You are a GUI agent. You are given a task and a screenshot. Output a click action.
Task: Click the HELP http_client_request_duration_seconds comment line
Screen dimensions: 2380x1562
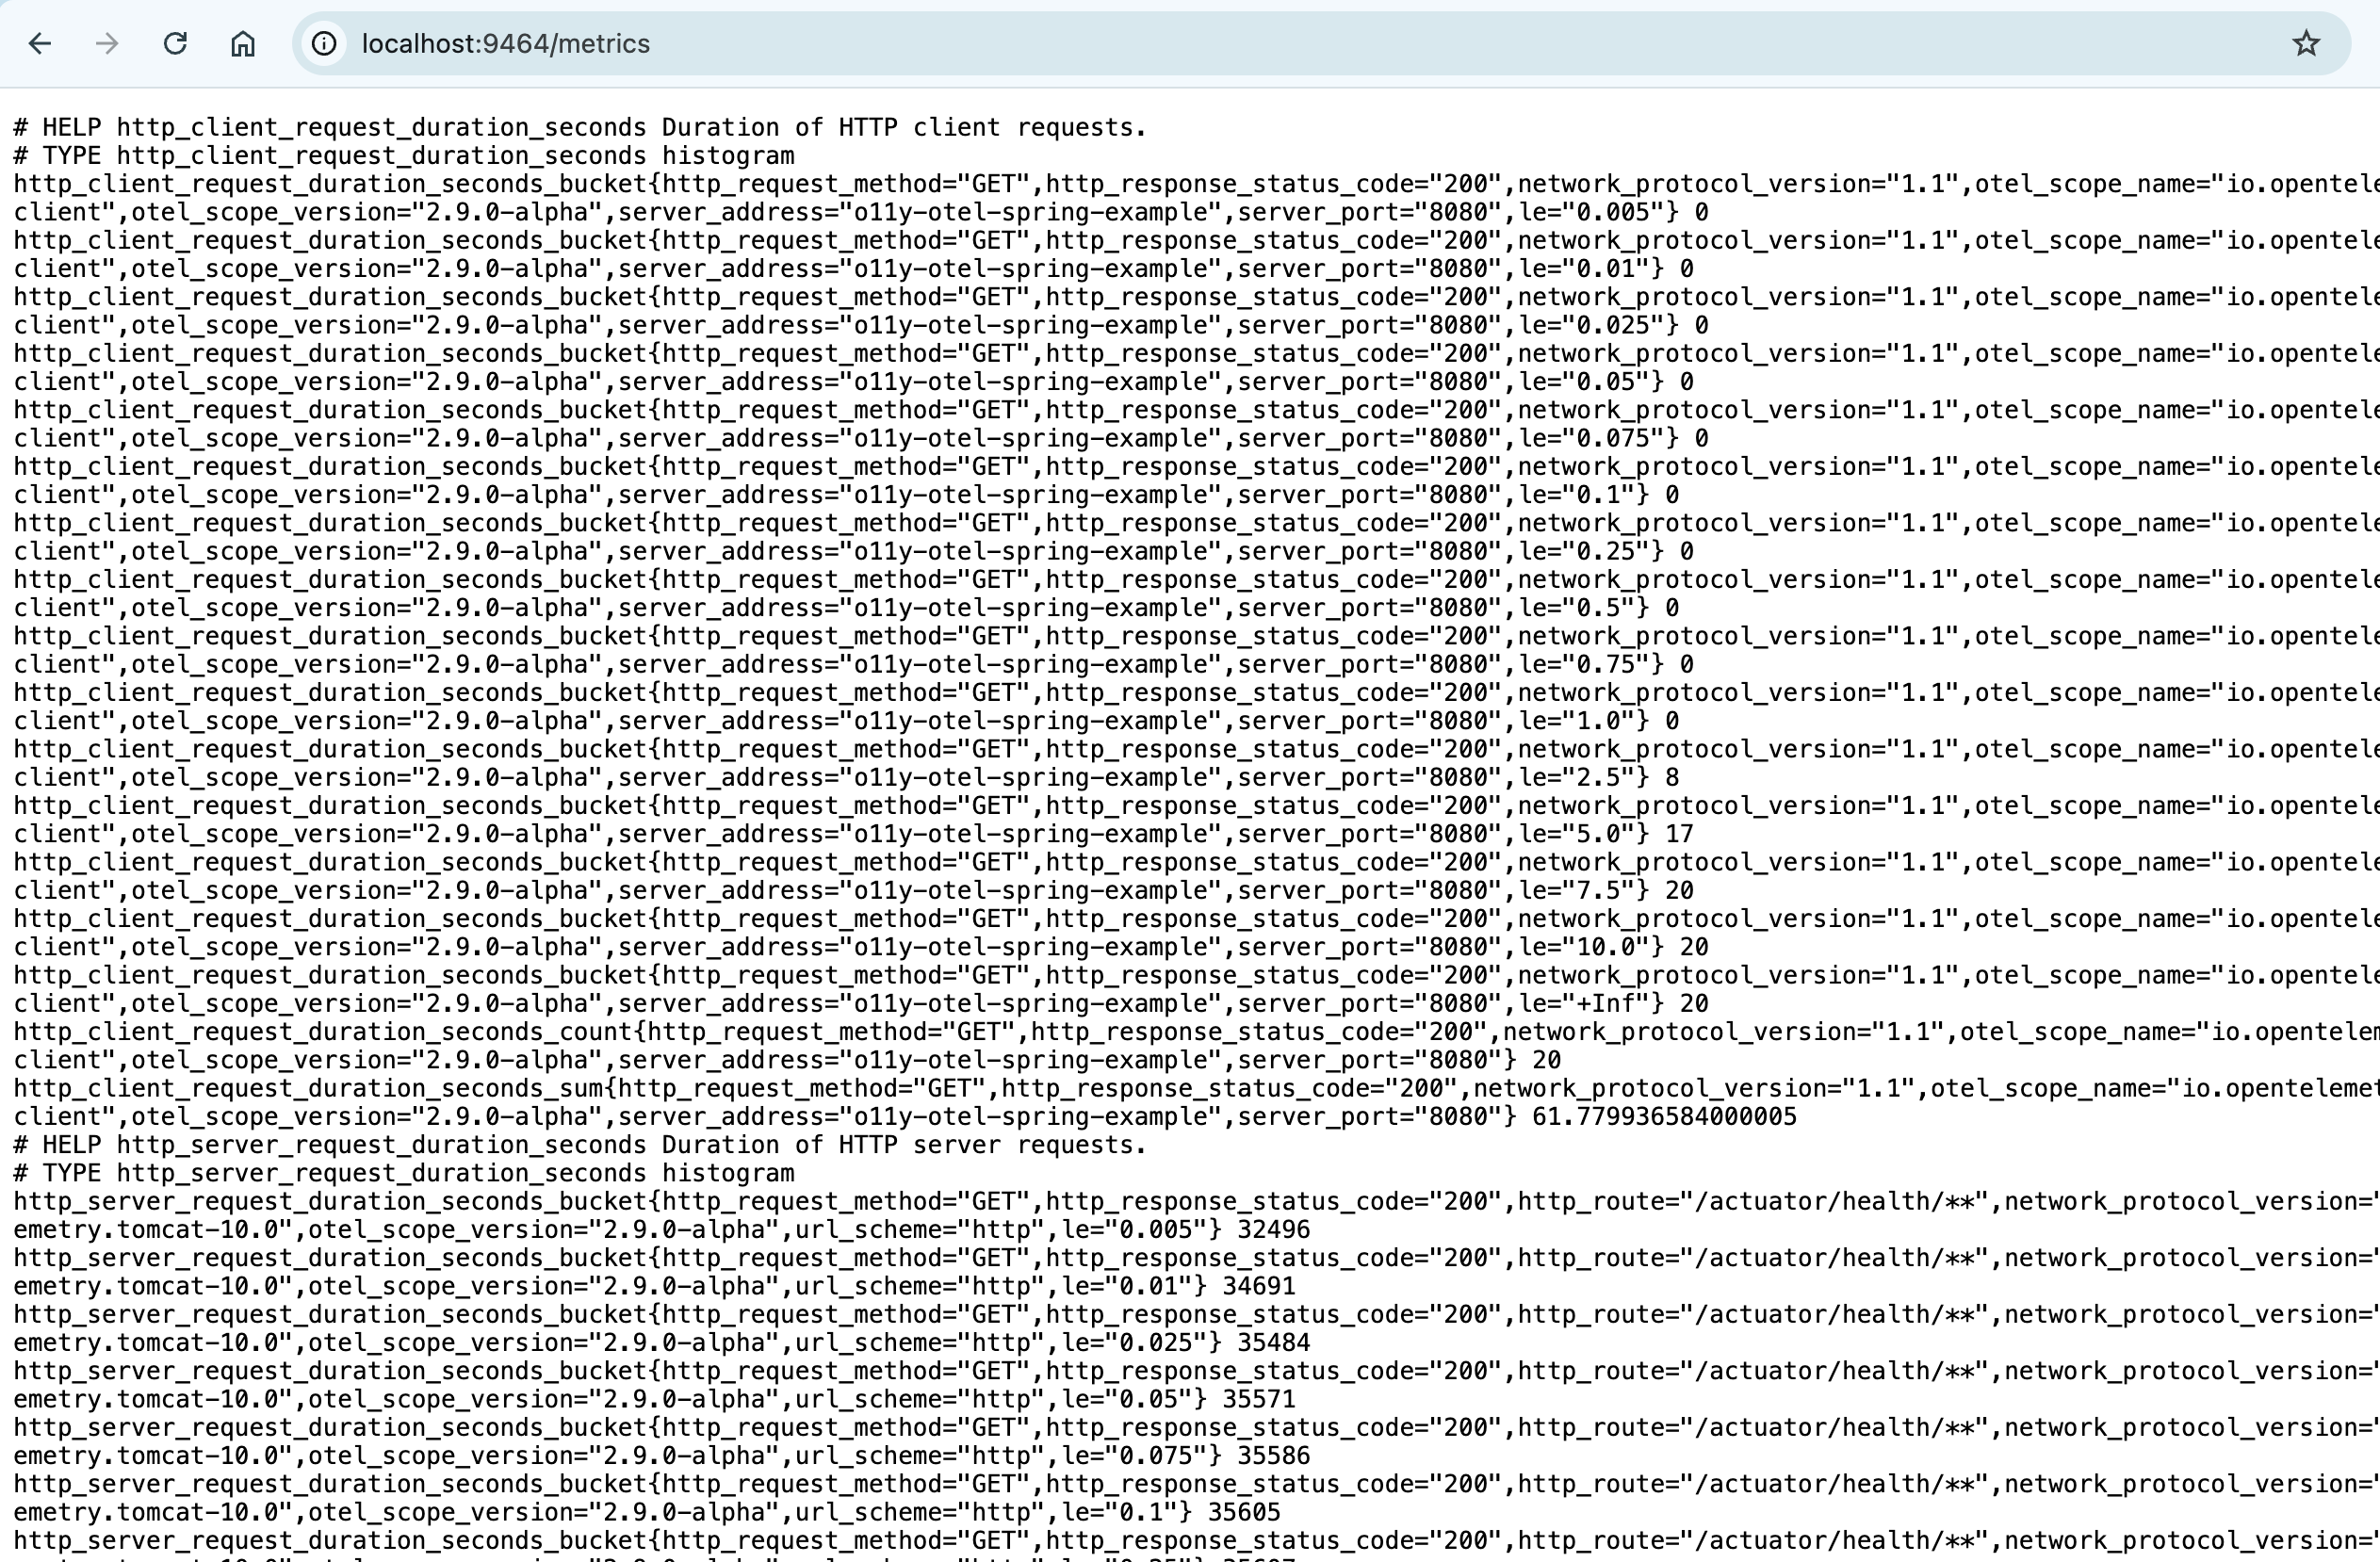tap(580, 127)
